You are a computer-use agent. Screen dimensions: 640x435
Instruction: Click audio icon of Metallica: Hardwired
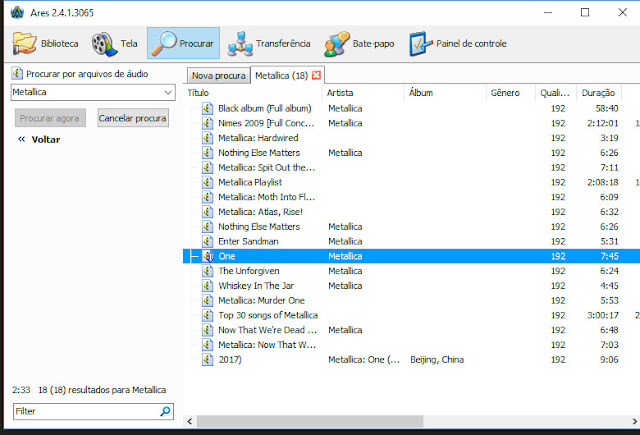point(208,138)
